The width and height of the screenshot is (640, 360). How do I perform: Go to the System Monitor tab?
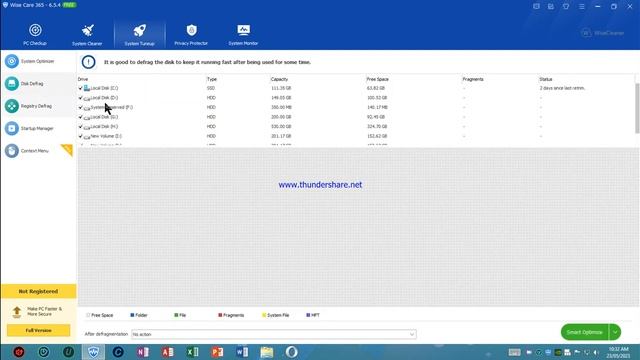pyautogui.click(x=243, y=34)
